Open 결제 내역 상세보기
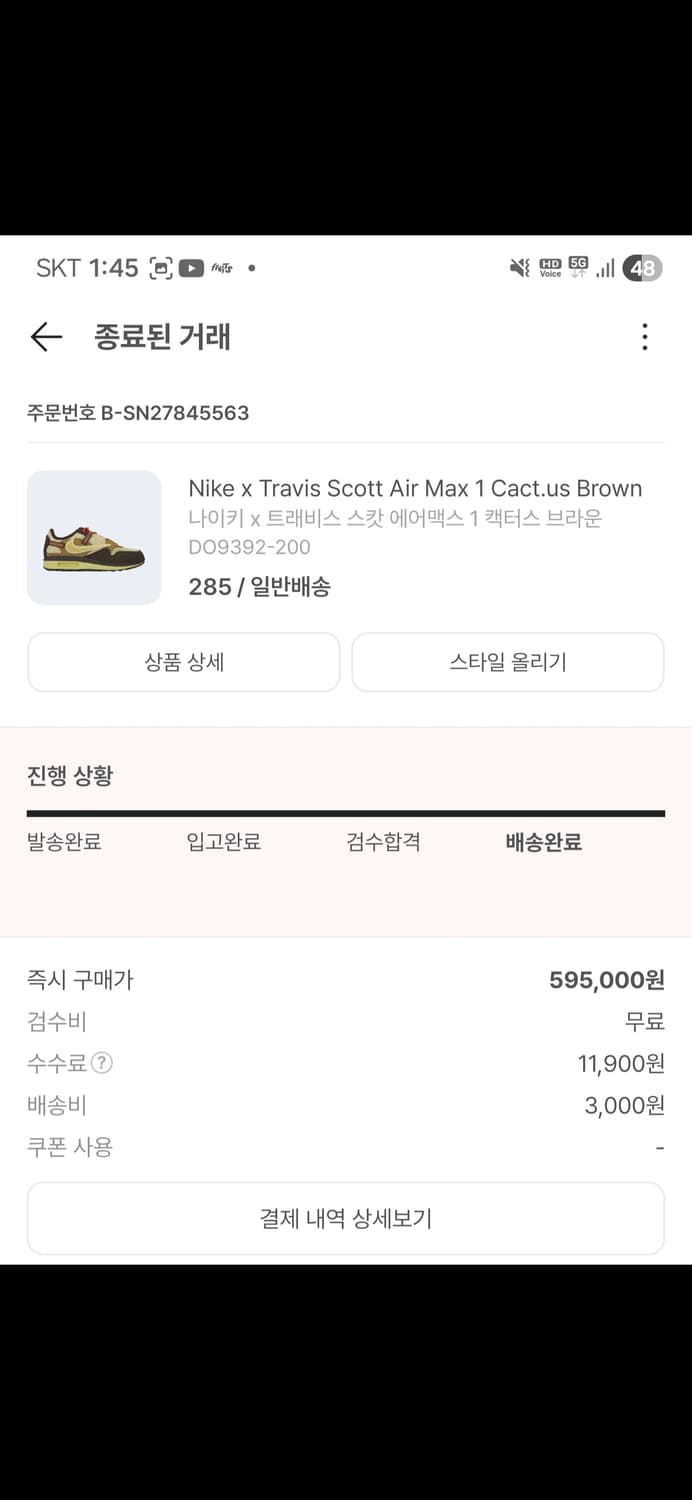This screenshot has width=692, height=1500. (345, 1218)
